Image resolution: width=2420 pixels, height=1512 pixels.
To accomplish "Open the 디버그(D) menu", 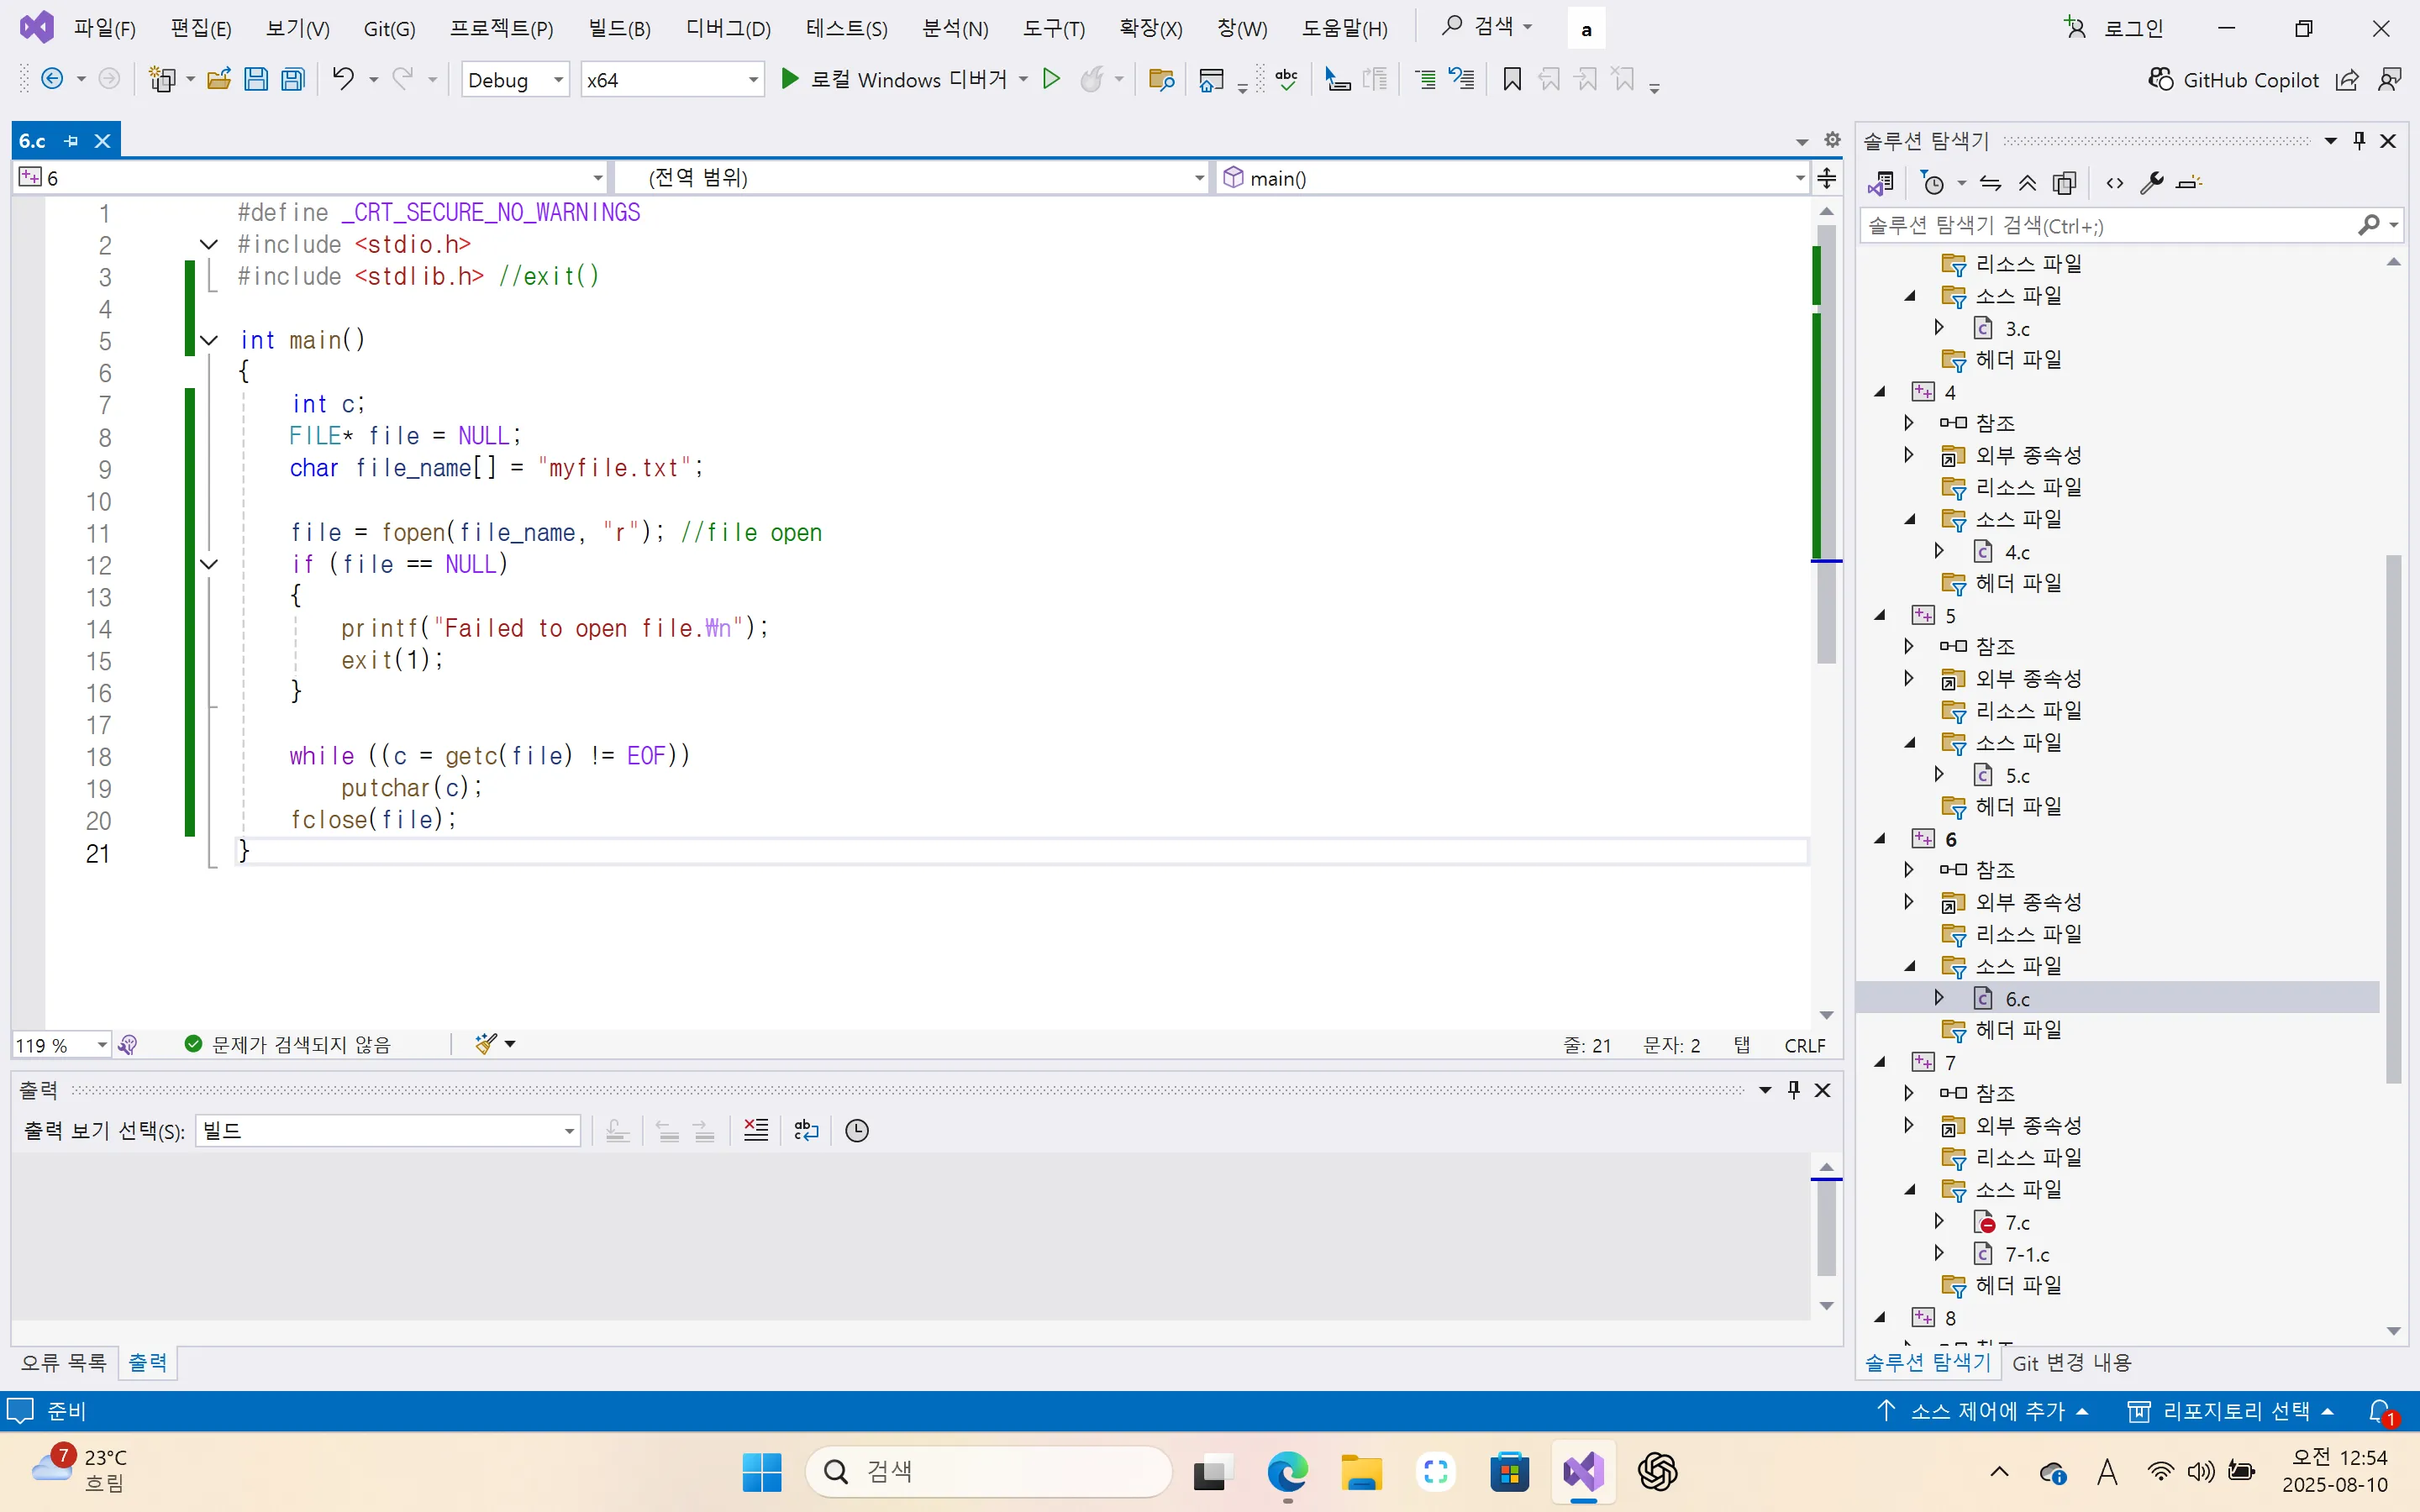I will [728, 28].
